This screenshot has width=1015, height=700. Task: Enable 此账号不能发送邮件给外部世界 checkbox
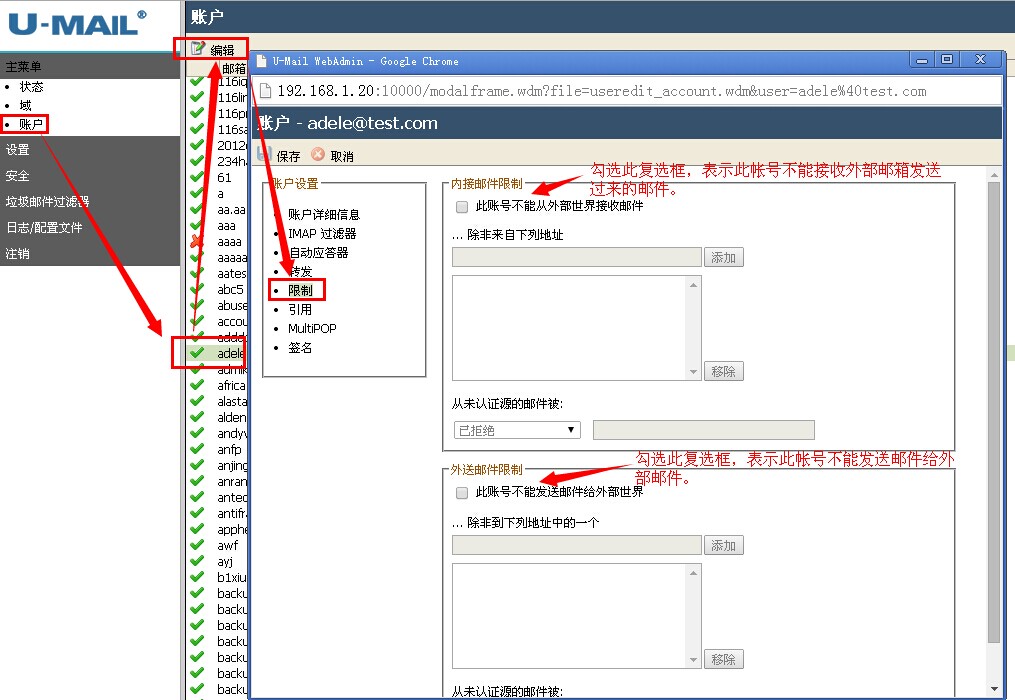[x=462, y=493]
